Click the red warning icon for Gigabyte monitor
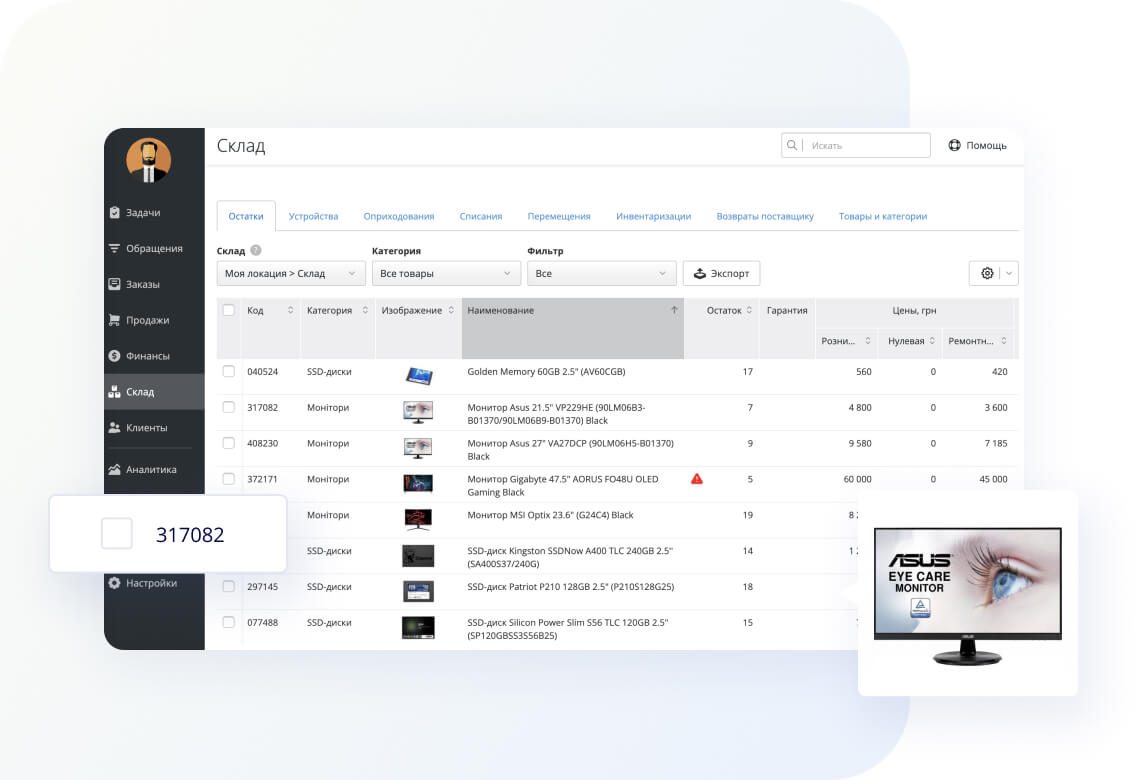Viewport: 1148px width, 780px height. (697, 479)
